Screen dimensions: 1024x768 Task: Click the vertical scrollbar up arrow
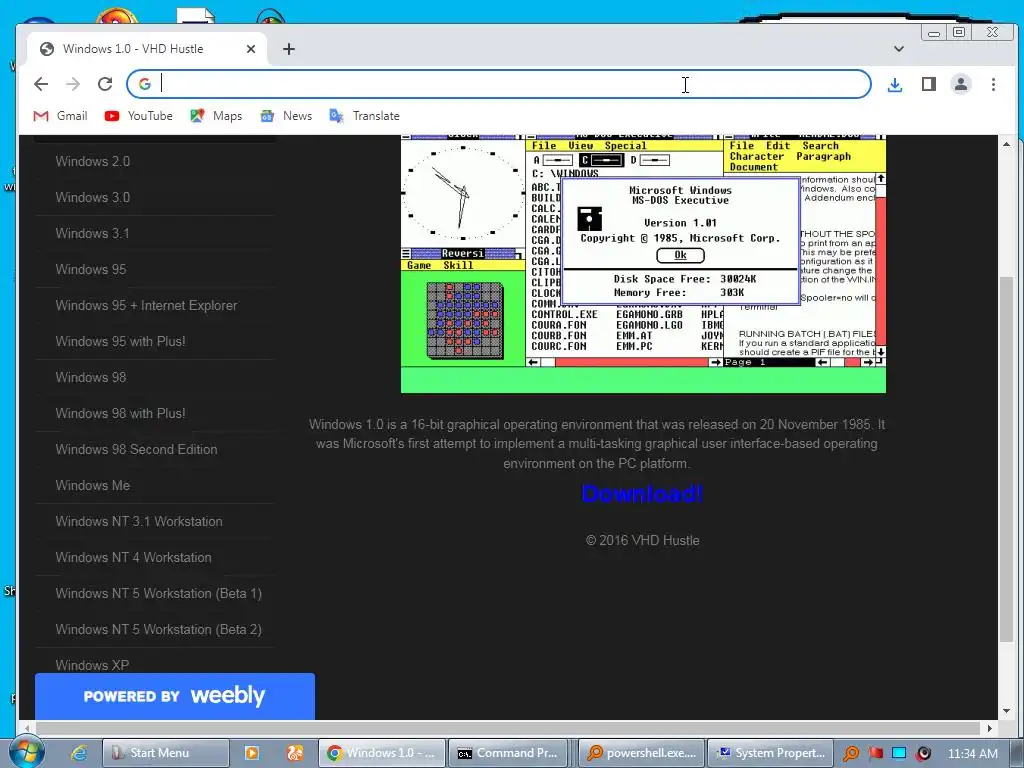[1006, 144]
